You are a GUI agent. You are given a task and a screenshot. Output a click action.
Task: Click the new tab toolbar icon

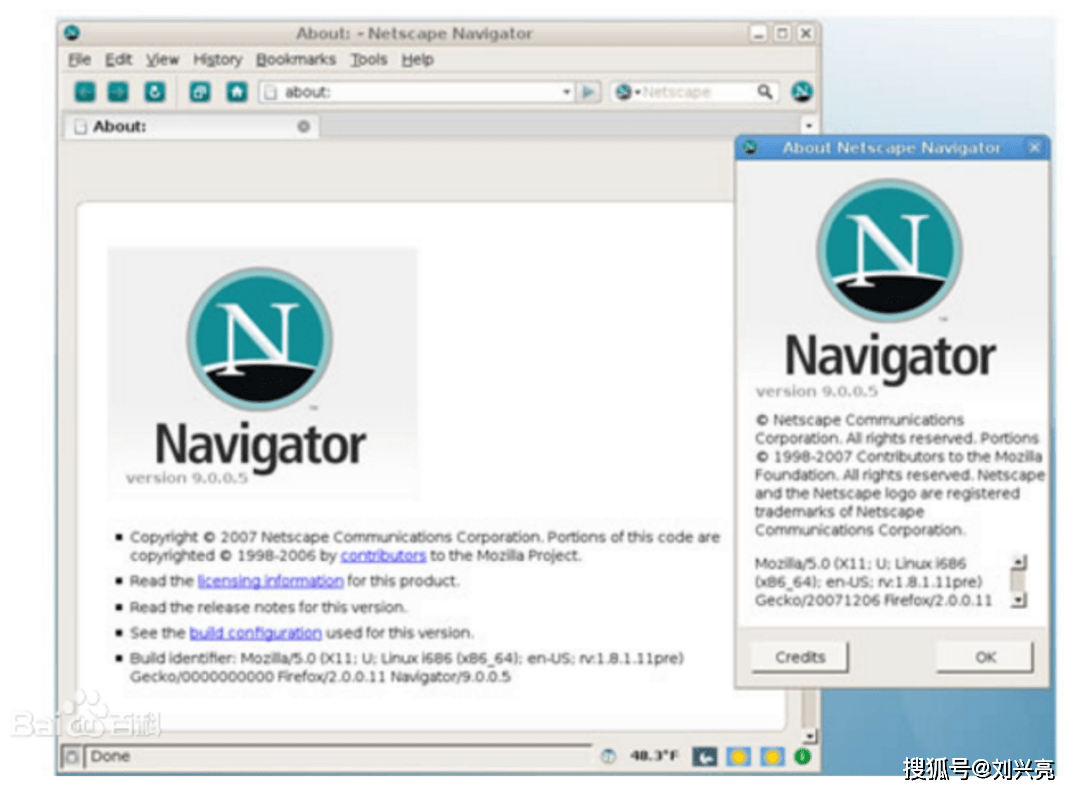pos(200,92)
